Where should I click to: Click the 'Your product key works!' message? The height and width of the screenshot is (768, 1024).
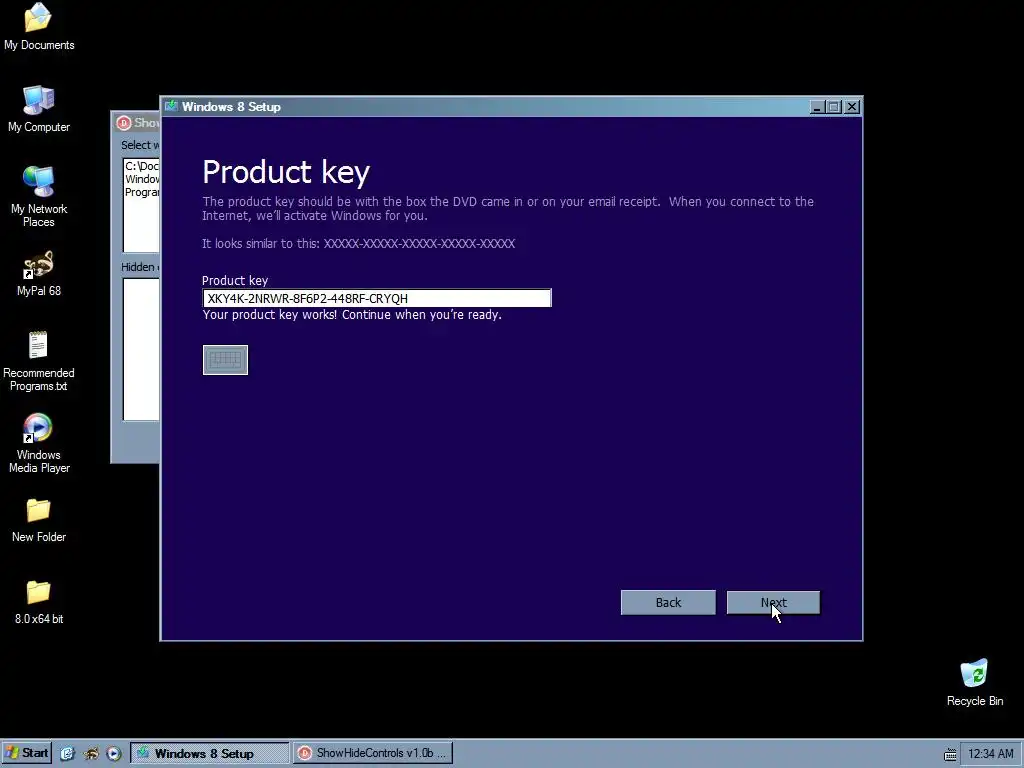click(352, 315)
